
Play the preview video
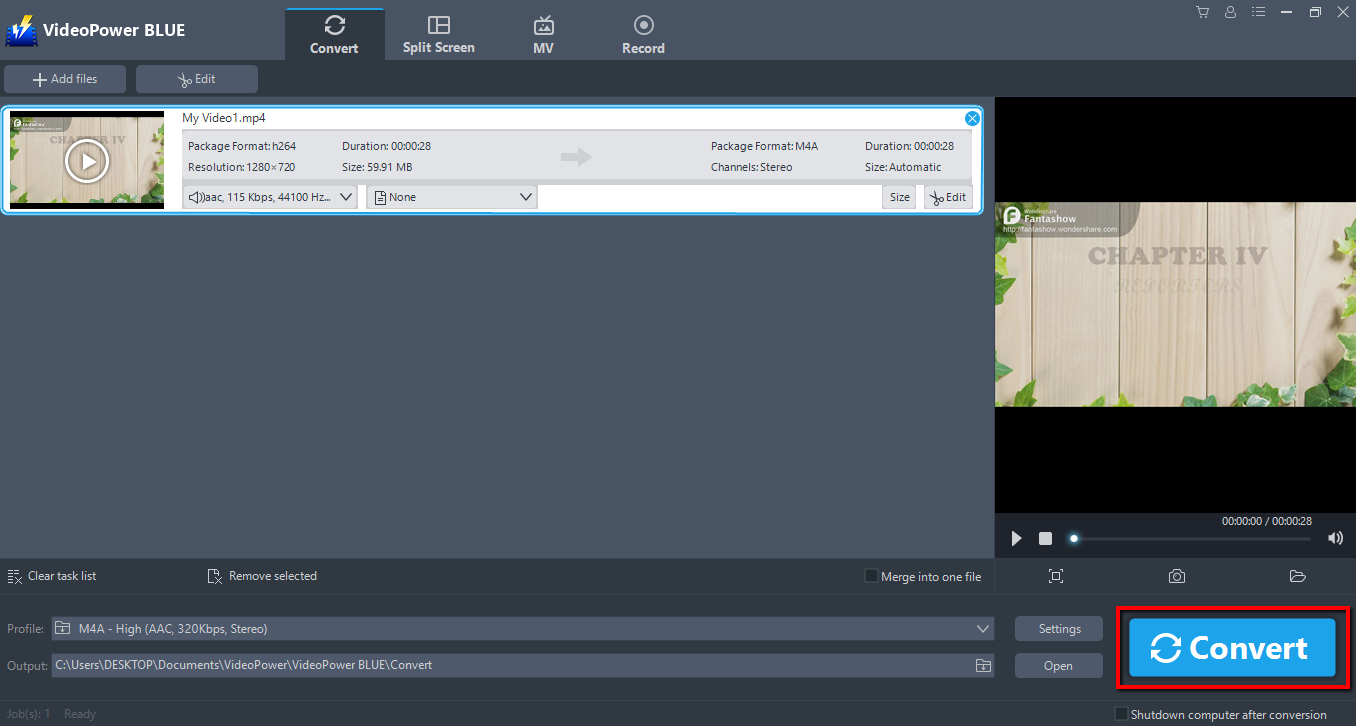[x=1017, y=539]
